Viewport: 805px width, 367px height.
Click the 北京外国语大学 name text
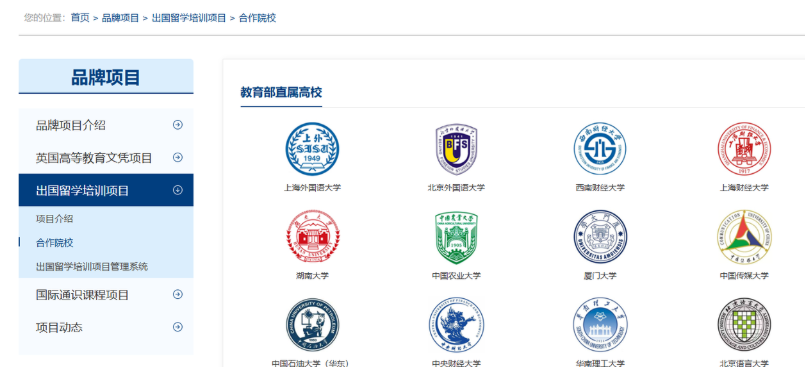456,188
